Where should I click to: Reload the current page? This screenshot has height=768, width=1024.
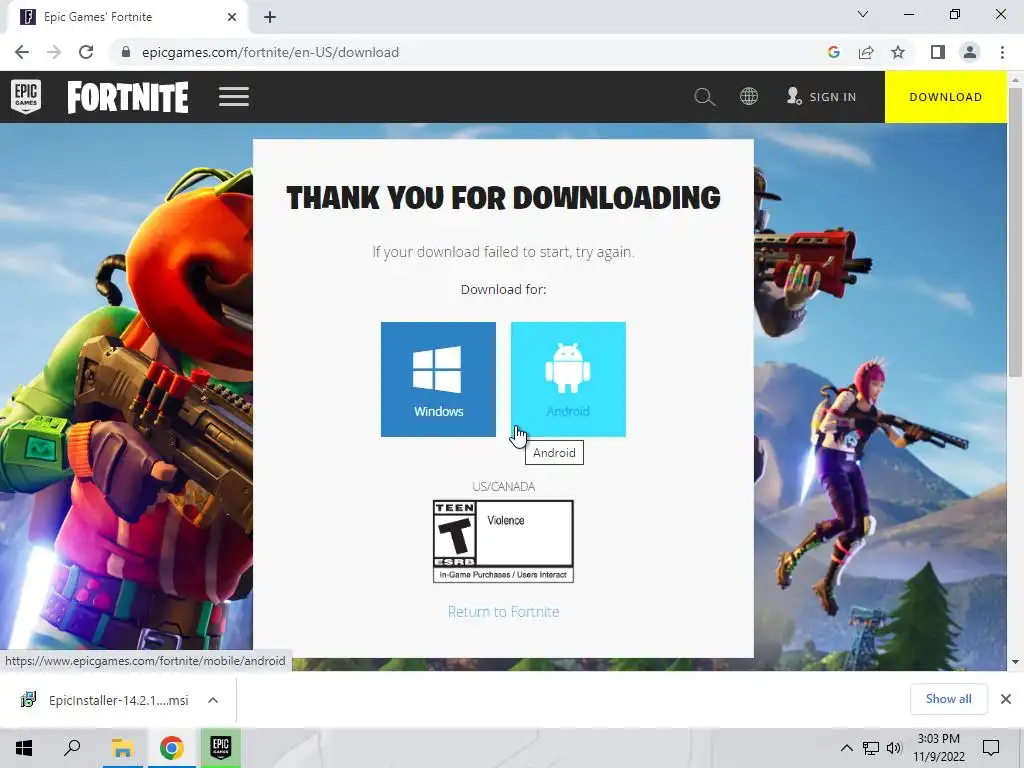[x=86, y=52]
